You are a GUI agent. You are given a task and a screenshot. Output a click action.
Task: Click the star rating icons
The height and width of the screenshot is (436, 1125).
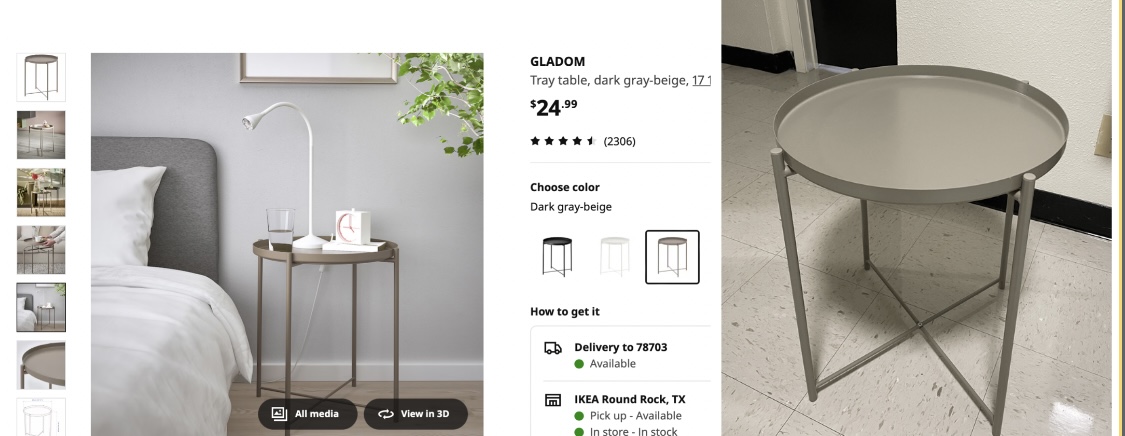pyautogui.click(x=563, y=141)
